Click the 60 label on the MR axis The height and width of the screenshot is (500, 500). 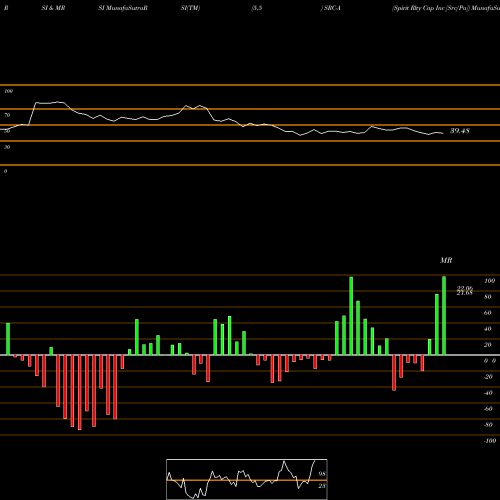click(488, 313)
